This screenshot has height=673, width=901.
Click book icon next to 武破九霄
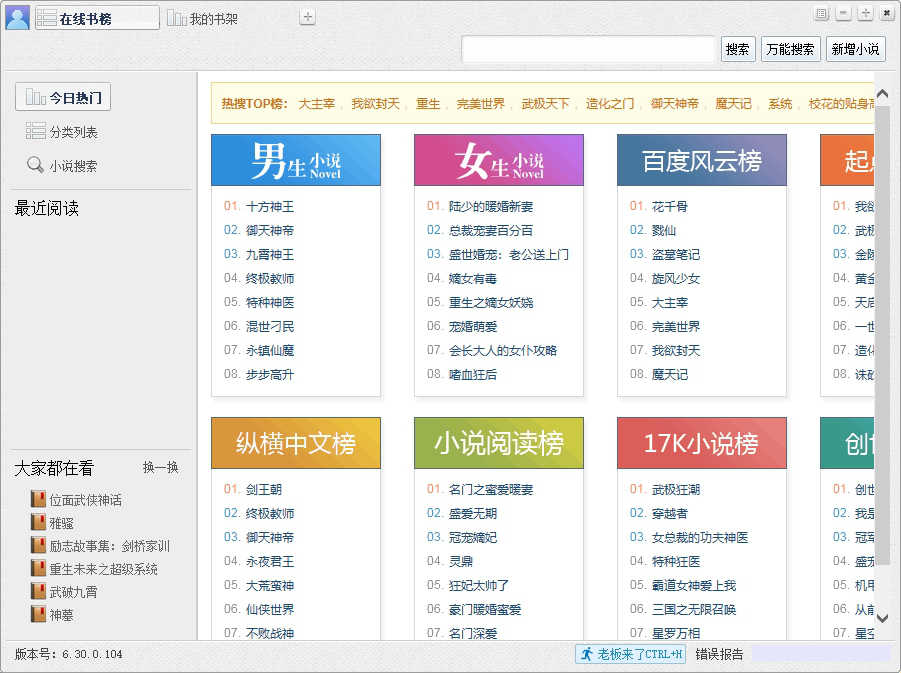point(38,592)
